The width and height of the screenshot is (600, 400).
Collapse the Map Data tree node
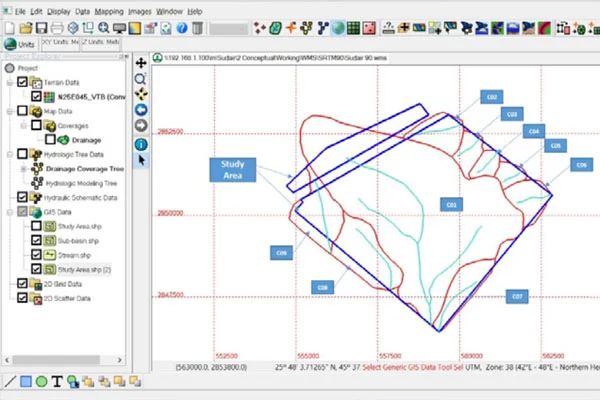(10, 111)
